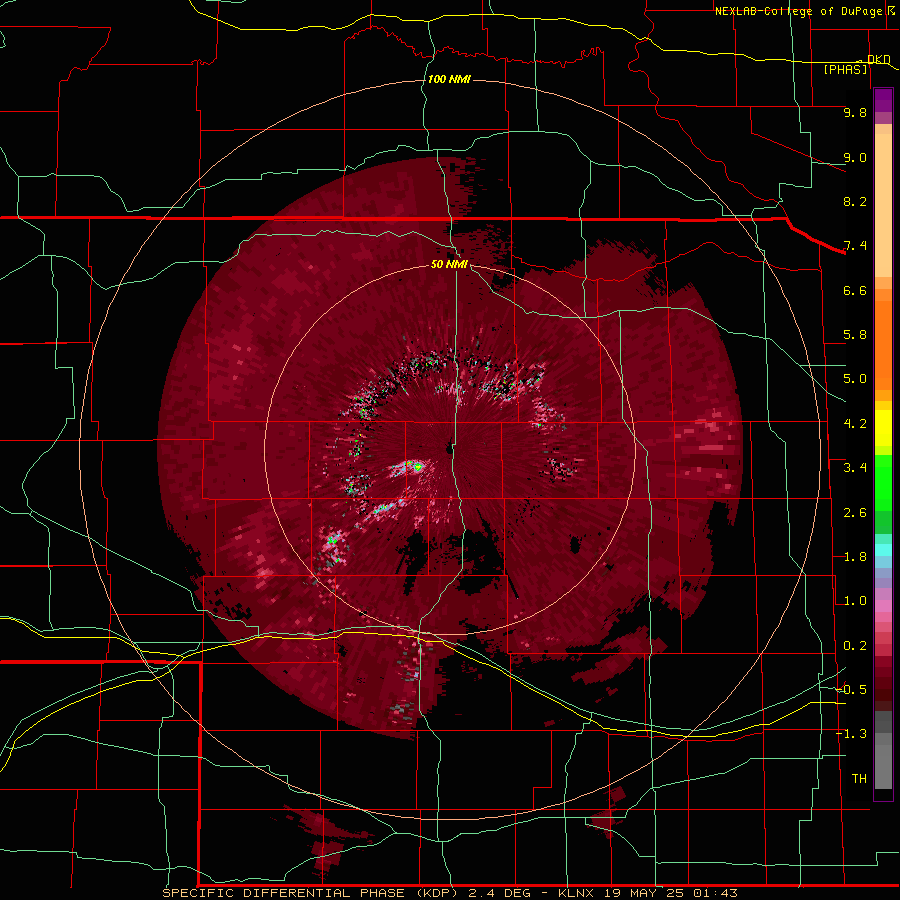The image size is (900, 900).
Task: Click the 1.0 legend value
Action: click(855, 601)
